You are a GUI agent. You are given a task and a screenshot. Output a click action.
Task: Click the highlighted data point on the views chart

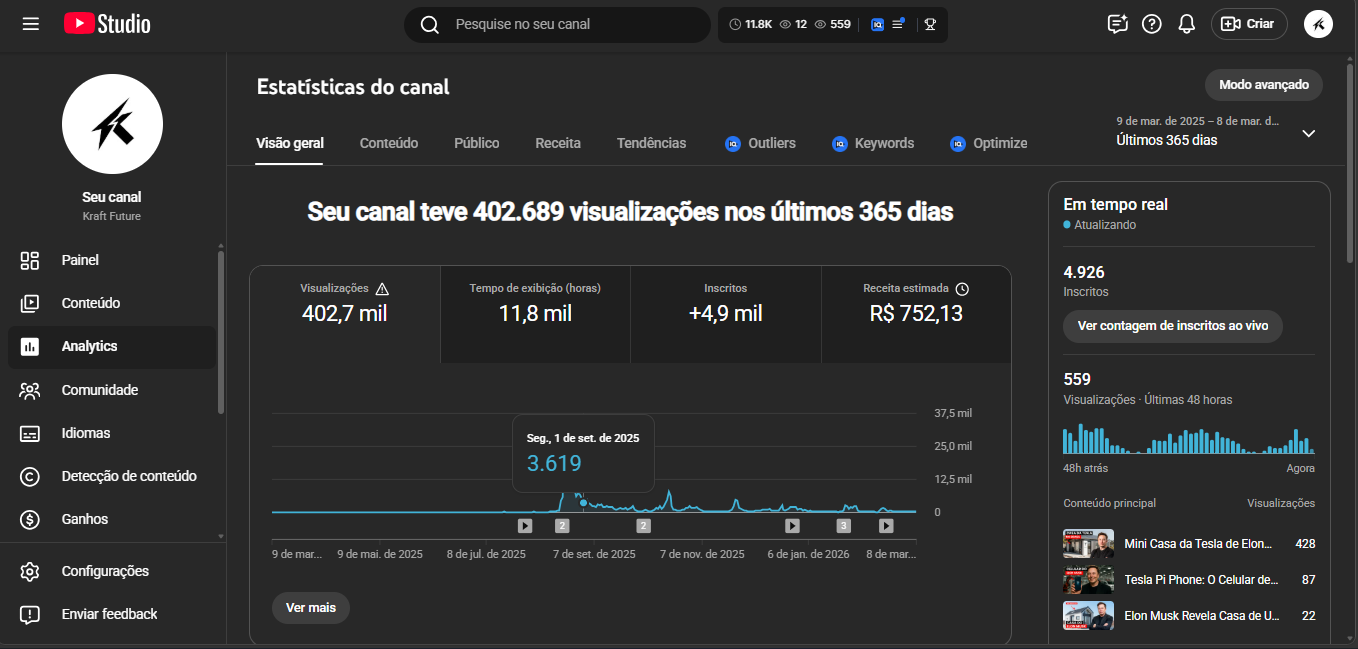583,502
